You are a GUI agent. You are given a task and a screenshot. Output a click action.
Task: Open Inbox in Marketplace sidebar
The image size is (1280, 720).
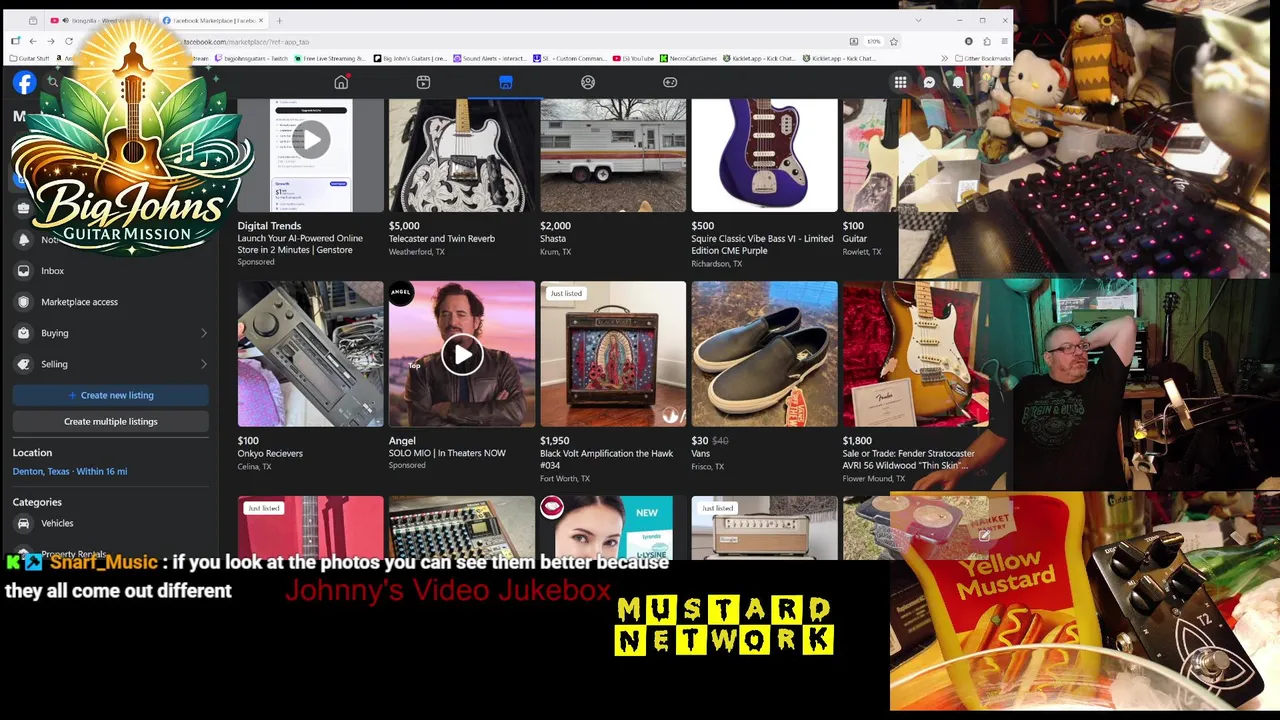coord(110,271)
